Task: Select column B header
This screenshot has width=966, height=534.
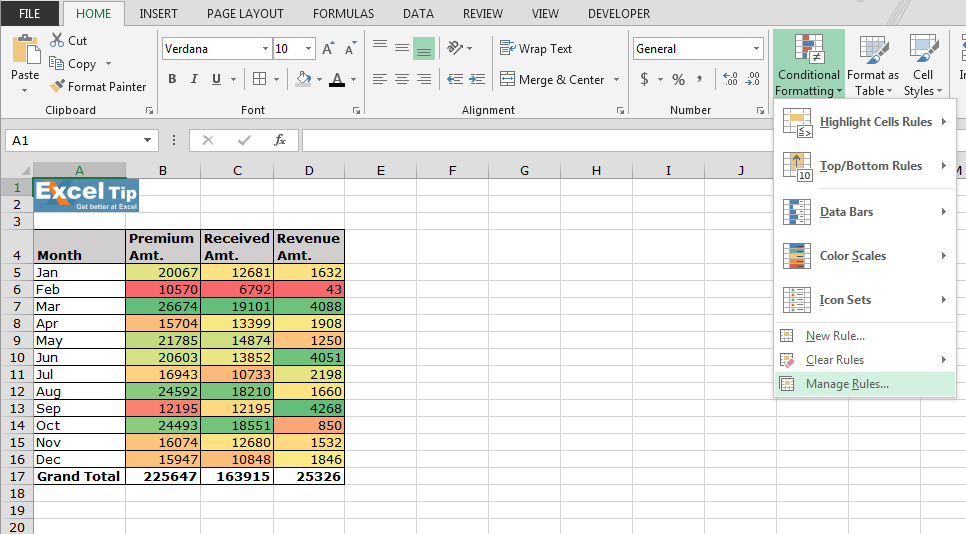Action: coord(163,171)
